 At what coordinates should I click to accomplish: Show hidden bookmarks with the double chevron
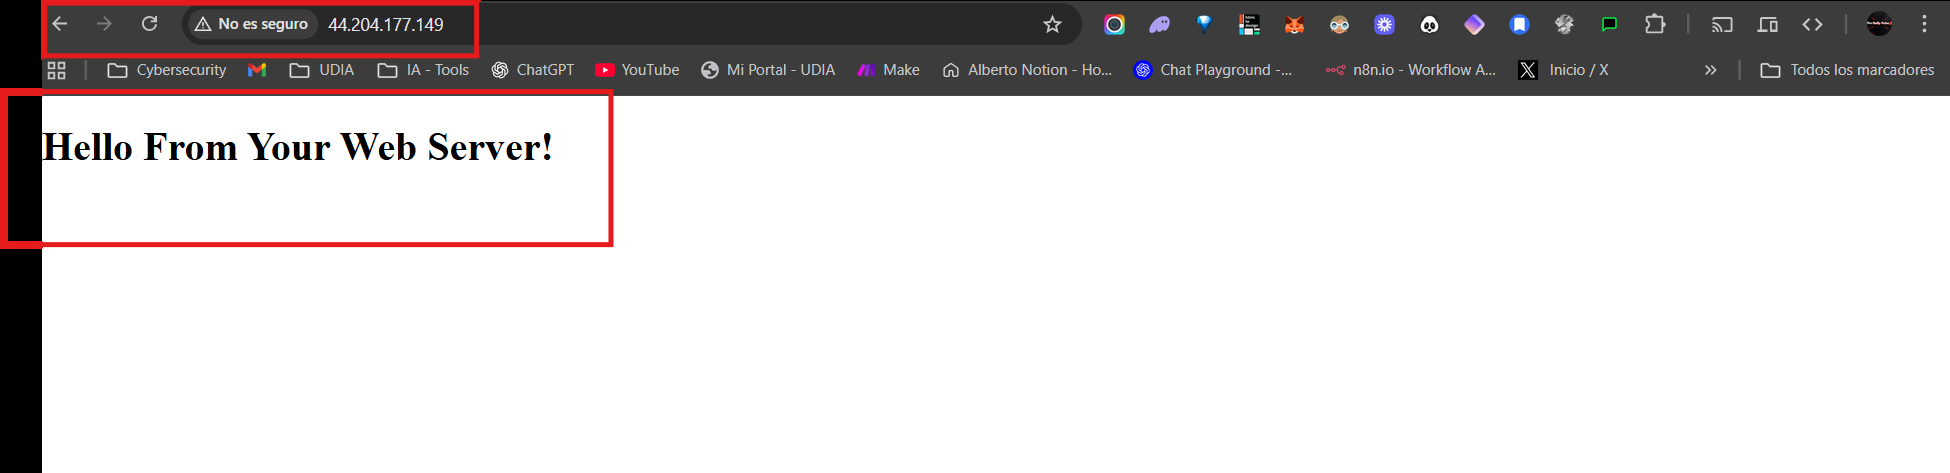[x=1710, y=70]
